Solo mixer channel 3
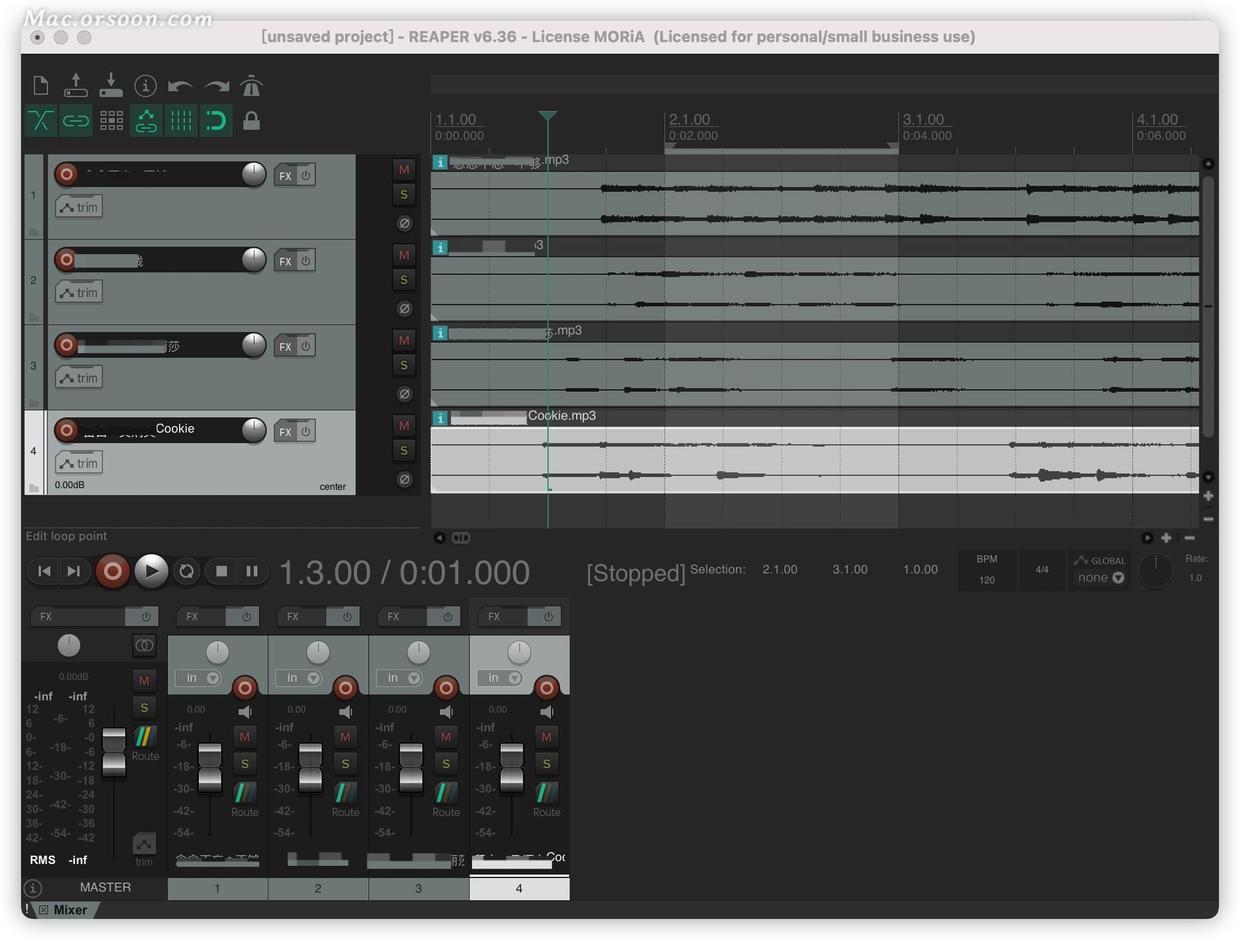The width and height of the screenshot is (1240, 940). click(446, 764)
